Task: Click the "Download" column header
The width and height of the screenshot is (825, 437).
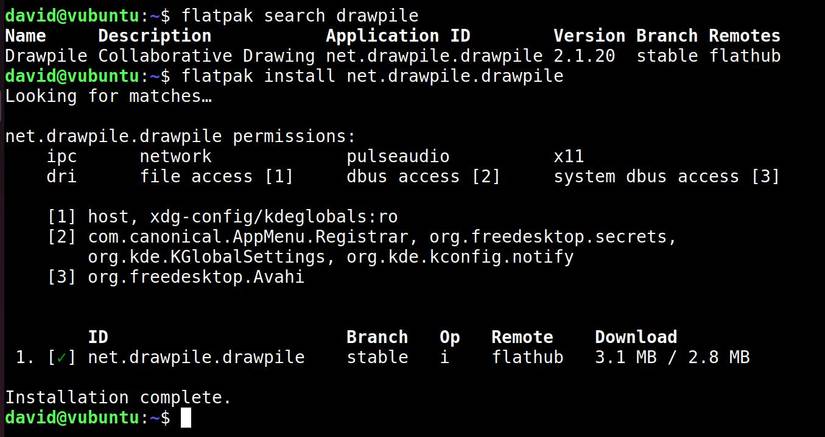Action: [636, 337]
